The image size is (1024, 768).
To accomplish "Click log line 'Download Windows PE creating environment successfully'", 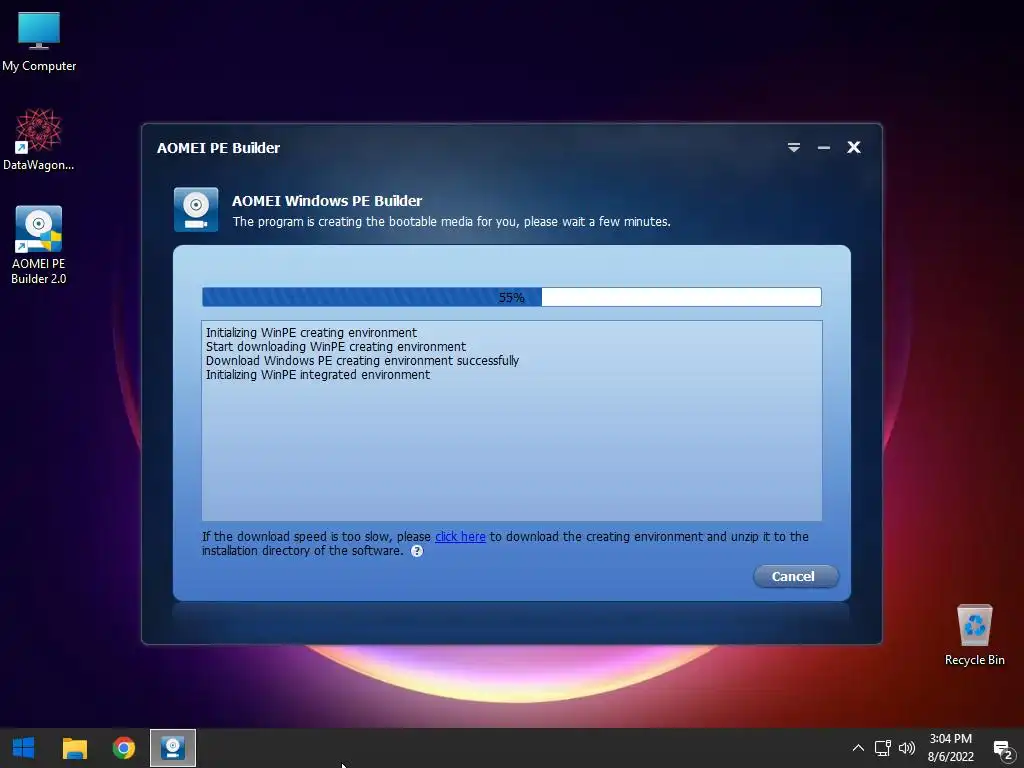I will (x=362, y=360).
